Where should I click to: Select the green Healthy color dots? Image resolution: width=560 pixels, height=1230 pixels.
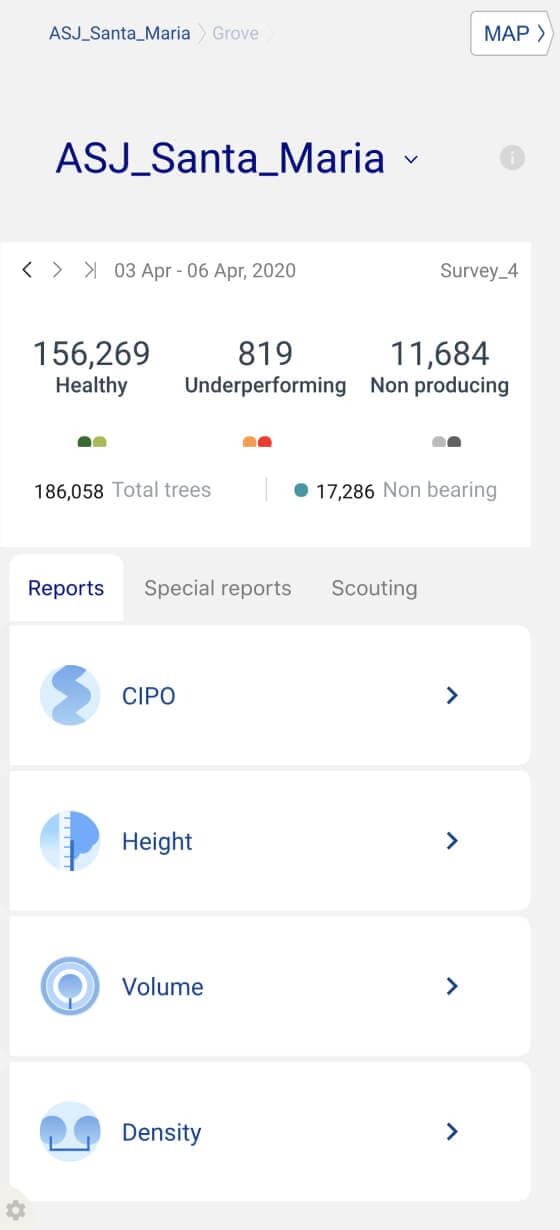pos(92,442)
